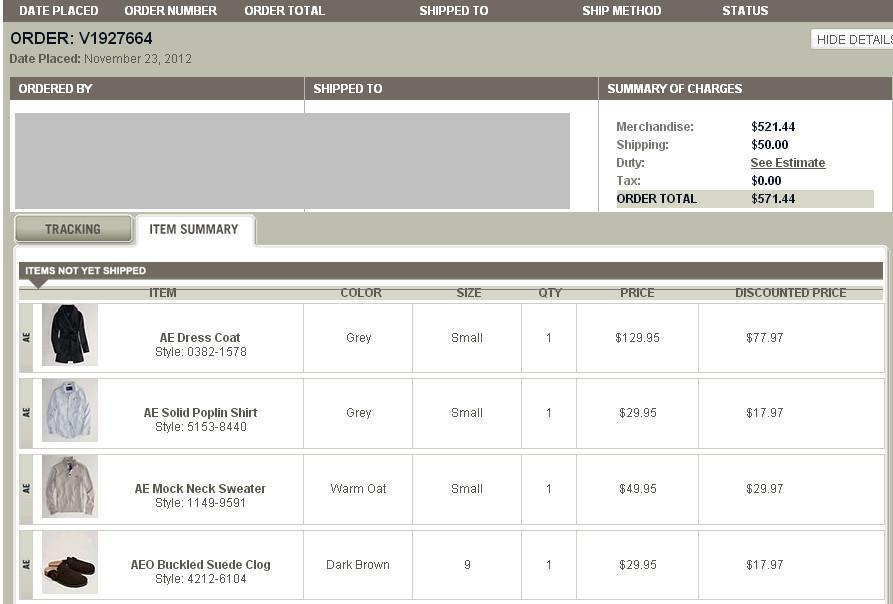Image resolution: width=893 pixels, height=604 pixels.
Task: Click the size 9 cell for clog
Action: pyautogui.click(x=467, y=565)
